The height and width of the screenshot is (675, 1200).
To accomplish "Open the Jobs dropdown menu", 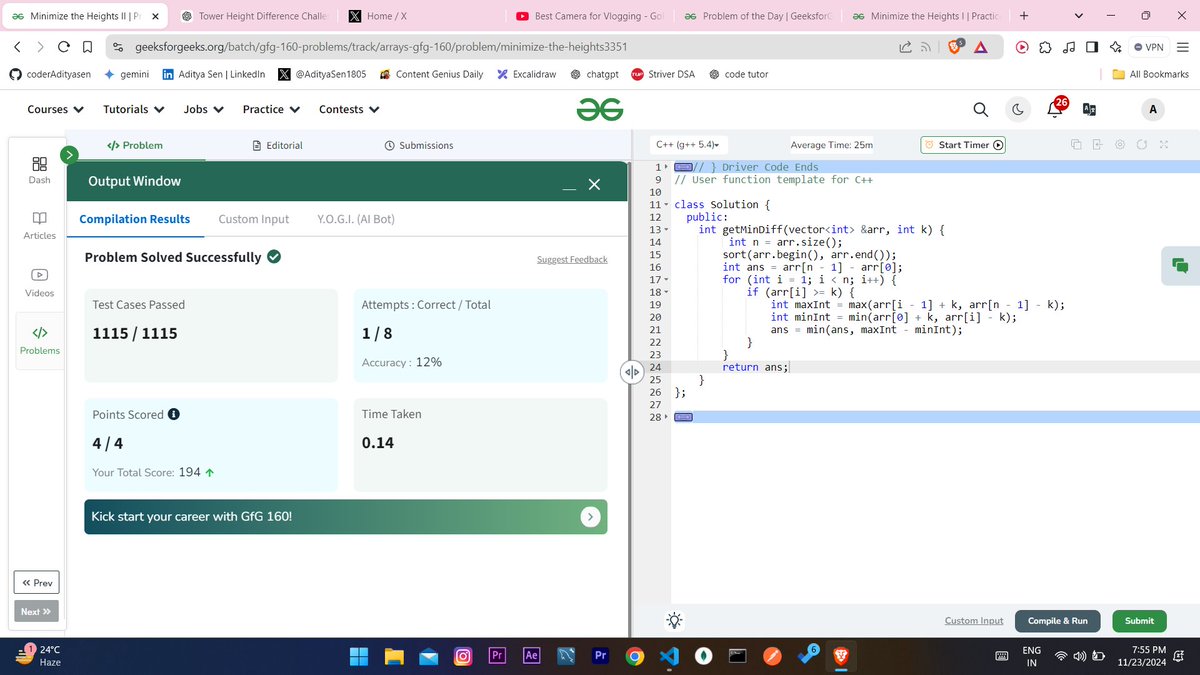I will (x=204, y=110).
